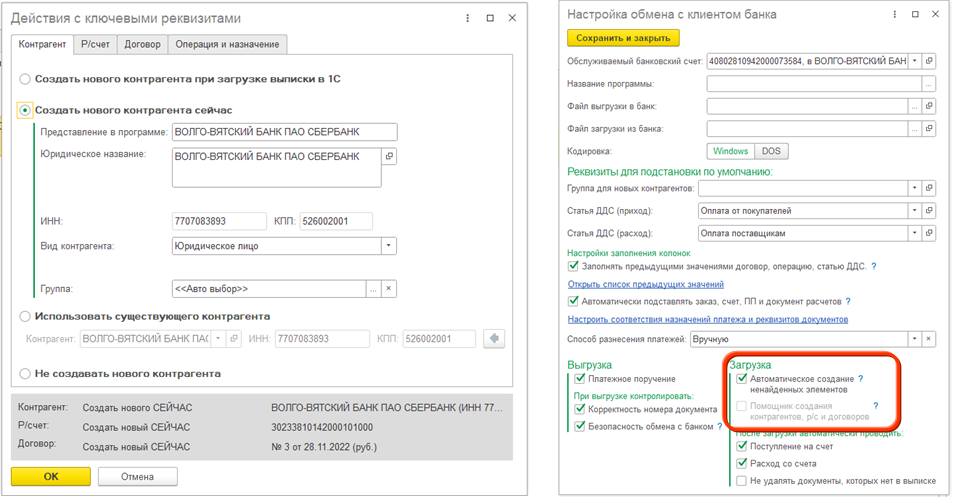The image size is (960, 500).
Task: Select 'Не создавать нового контрагента' option
Action: coord(25,374)
